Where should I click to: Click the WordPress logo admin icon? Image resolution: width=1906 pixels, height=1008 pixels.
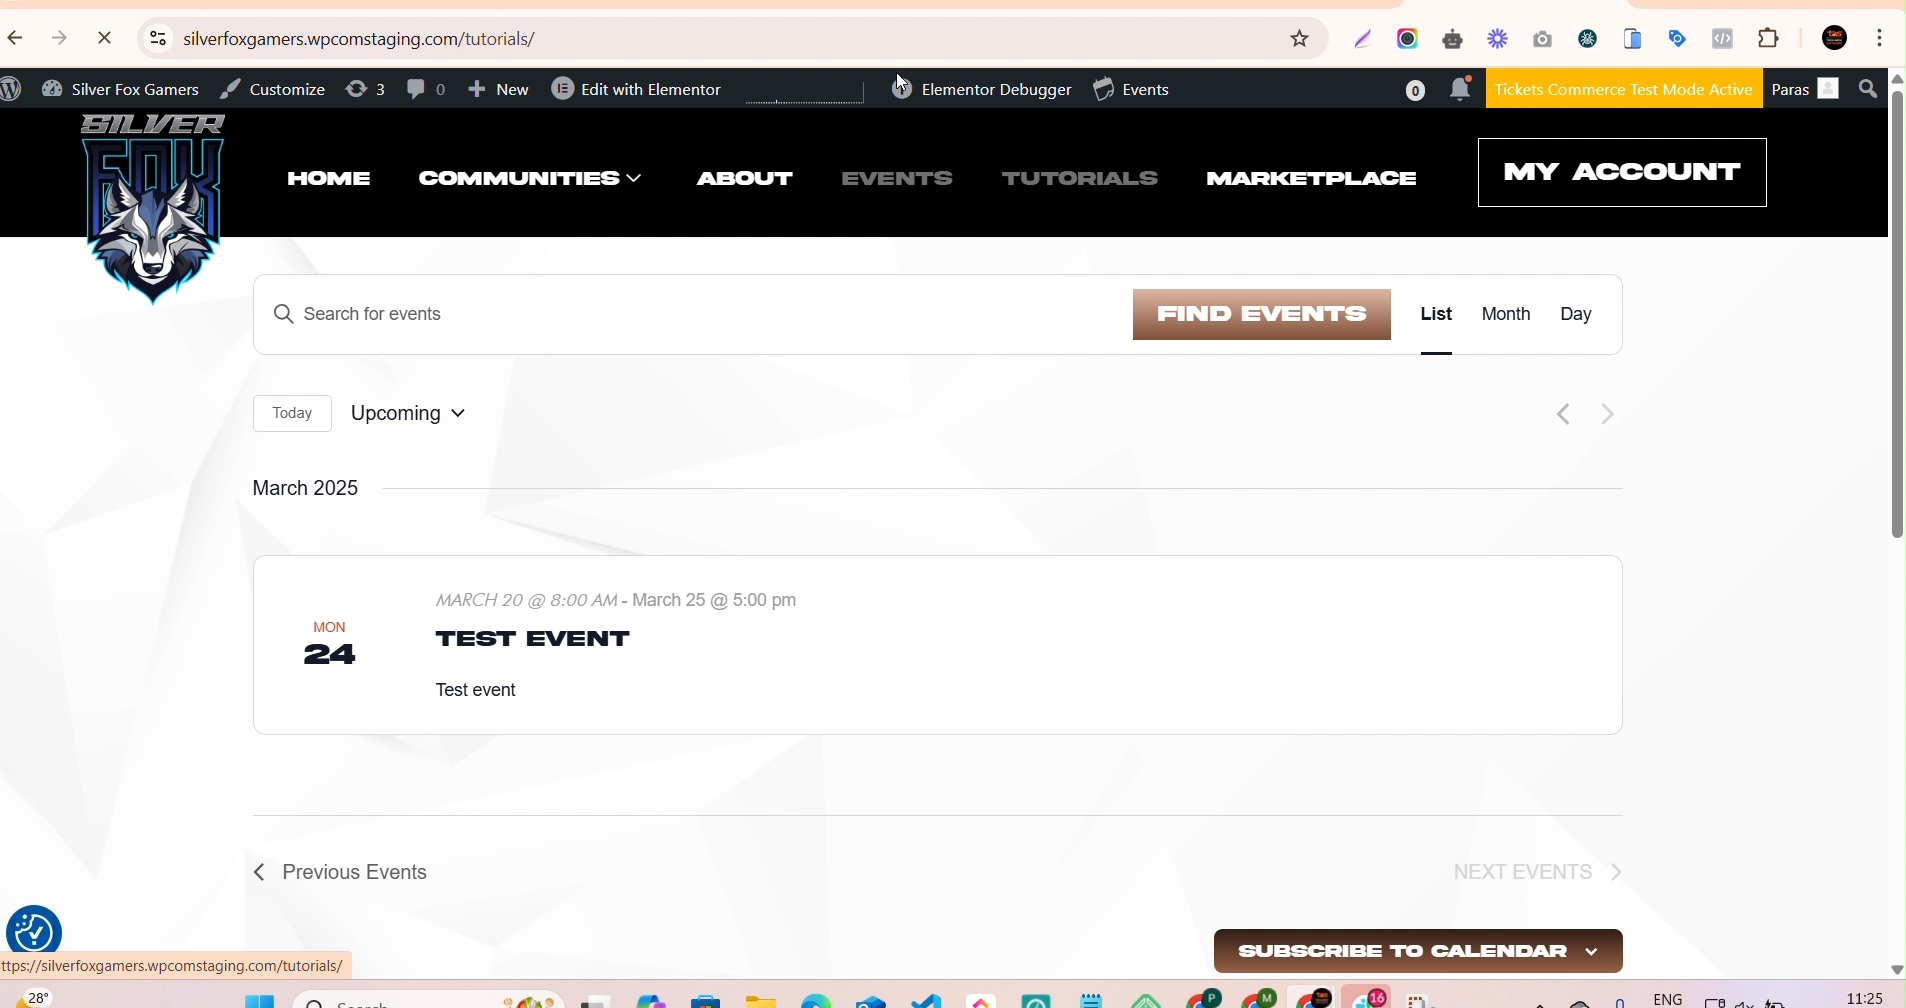(x=12, y=89)
